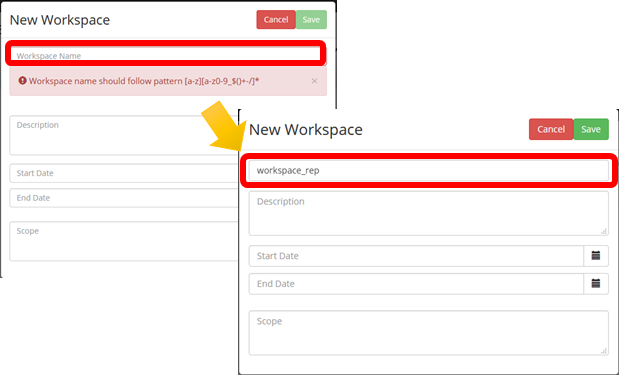The image size is (619, 375).
Task: Dismiss the workspace name pattern error alert
Action: point(314,81)
